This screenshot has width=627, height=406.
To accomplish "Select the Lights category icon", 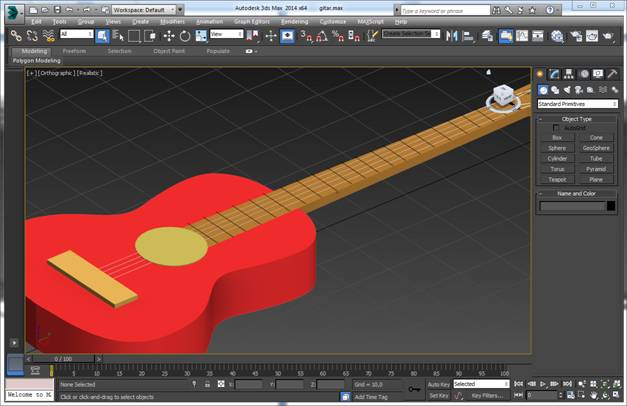I will (569, 90).
